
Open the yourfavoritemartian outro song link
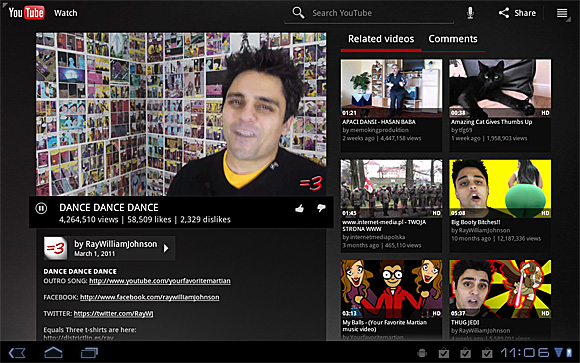(160, 281)
